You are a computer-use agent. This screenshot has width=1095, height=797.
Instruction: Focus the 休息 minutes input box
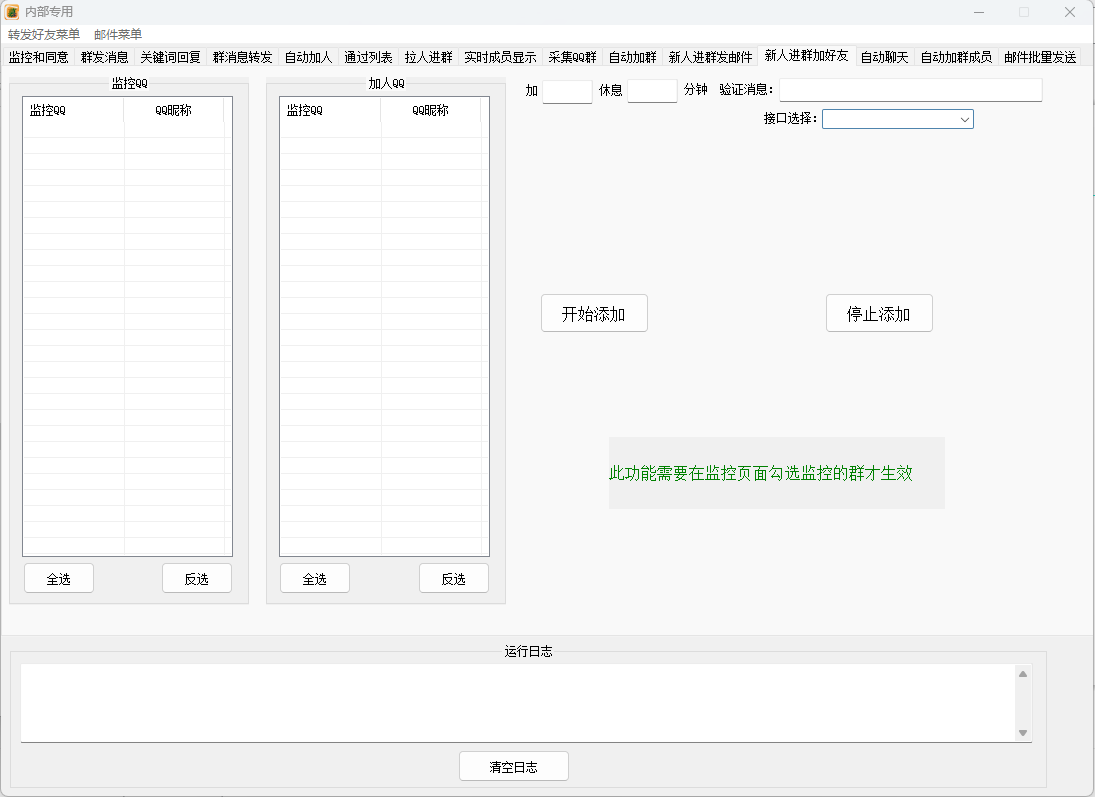[652, 91]
